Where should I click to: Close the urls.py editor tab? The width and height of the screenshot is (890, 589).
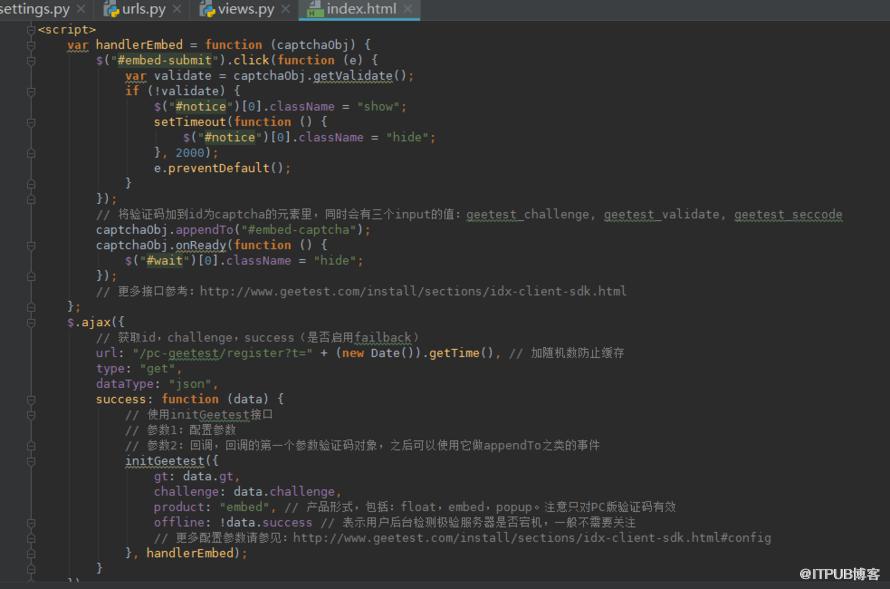[x=177, y=9]
